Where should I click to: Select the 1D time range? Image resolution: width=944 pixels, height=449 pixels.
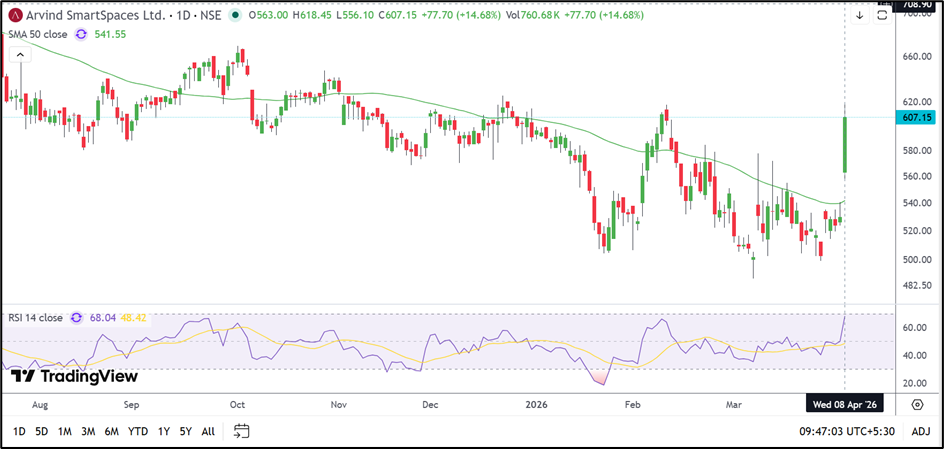click(x=19, y=431)
